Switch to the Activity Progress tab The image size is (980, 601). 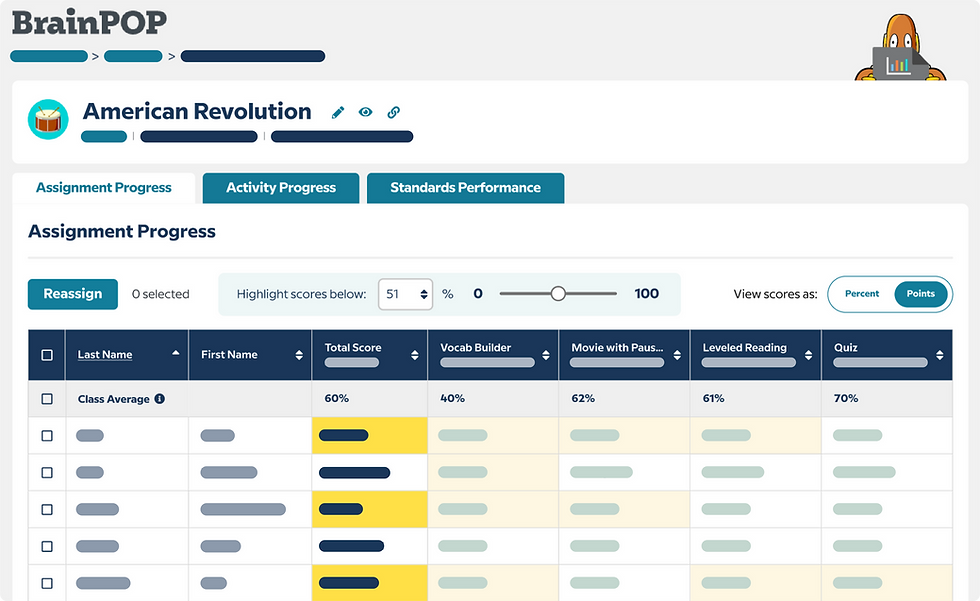pos(281,187)
